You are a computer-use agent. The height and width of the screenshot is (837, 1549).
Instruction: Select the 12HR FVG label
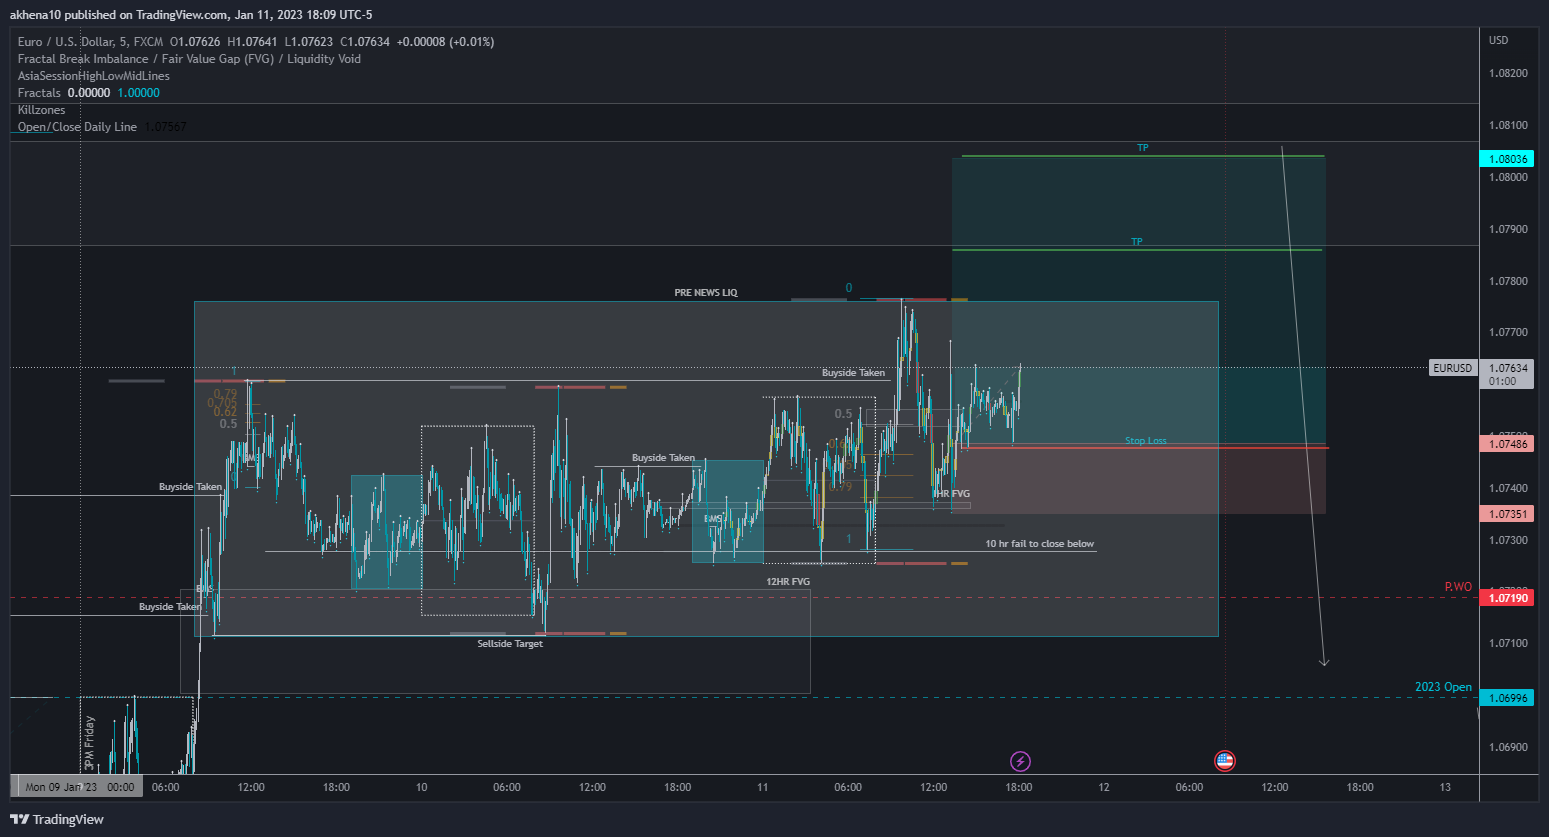[788, 581]
